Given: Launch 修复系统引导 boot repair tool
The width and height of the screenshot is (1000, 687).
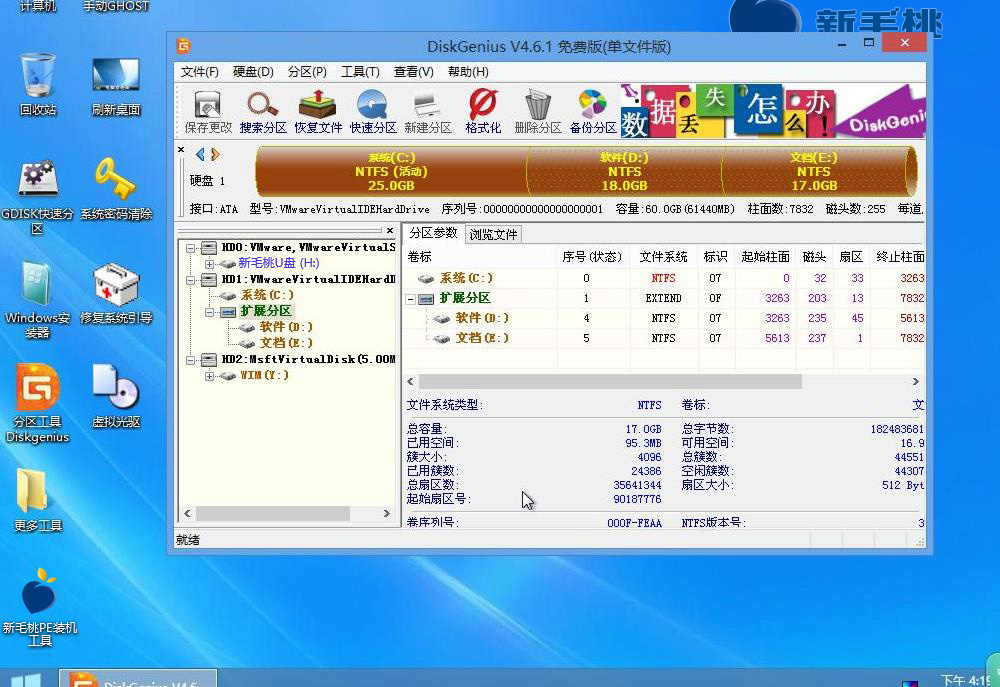Looking at the screenshot, I should point(116,293).
